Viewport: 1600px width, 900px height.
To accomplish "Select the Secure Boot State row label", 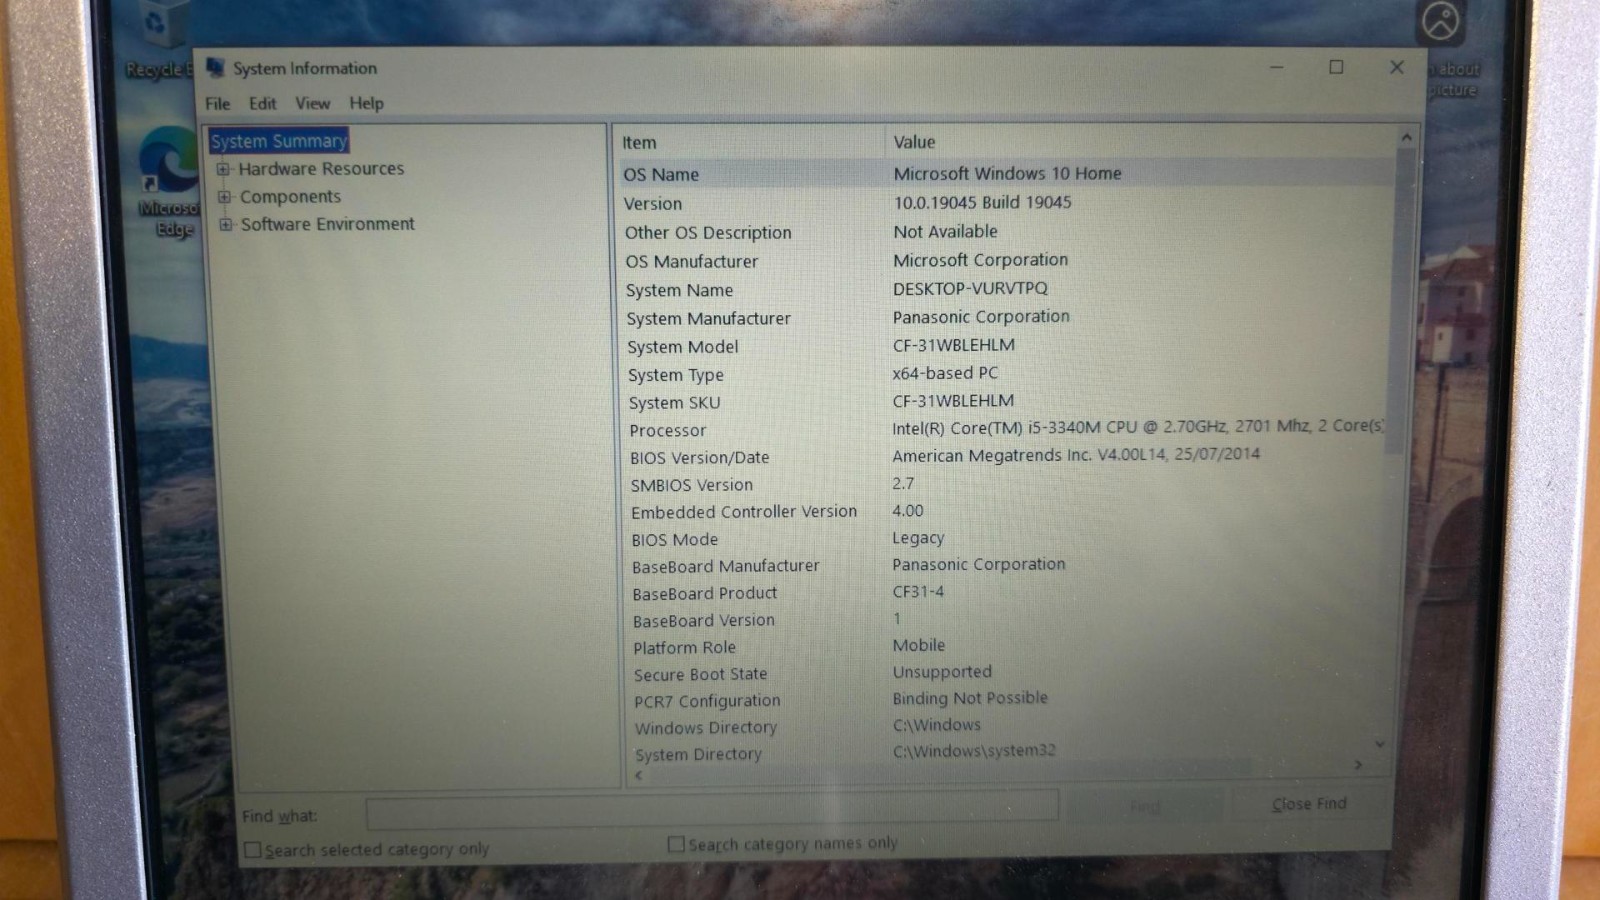I will 700,675.
